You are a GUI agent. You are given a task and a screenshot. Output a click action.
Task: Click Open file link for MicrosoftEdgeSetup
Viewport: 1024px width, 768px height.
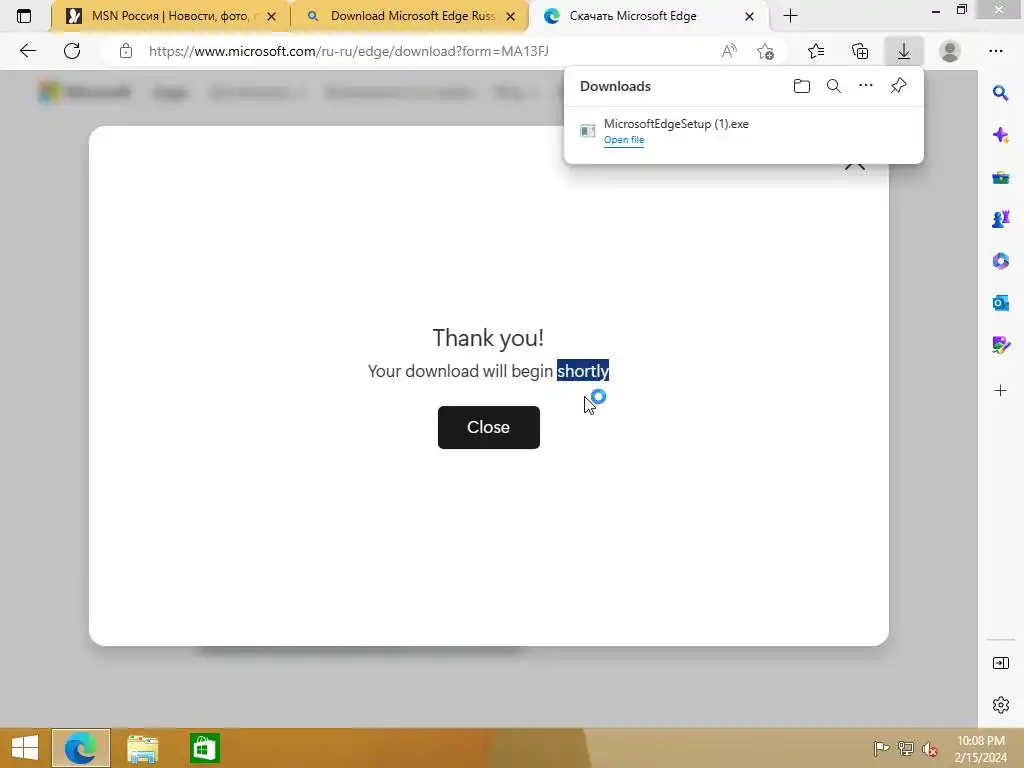tap(624, 140)
